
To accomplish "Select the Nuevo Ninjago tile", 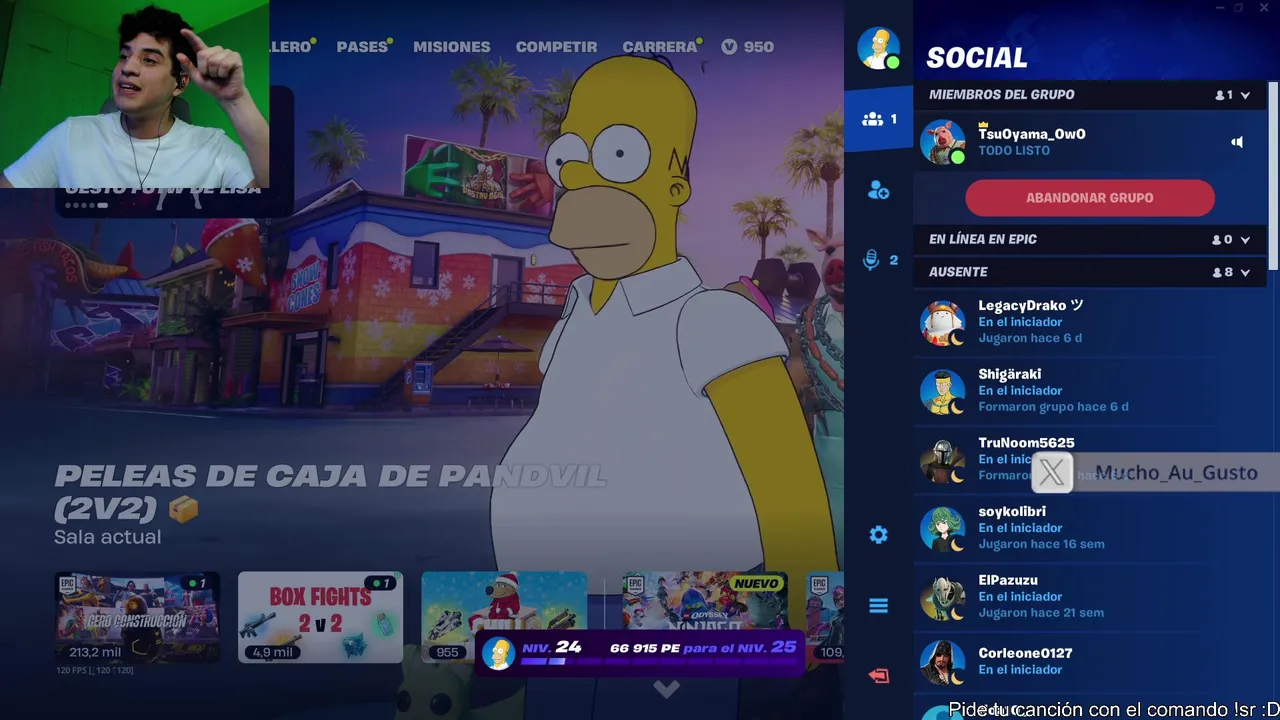I will 705,617.
